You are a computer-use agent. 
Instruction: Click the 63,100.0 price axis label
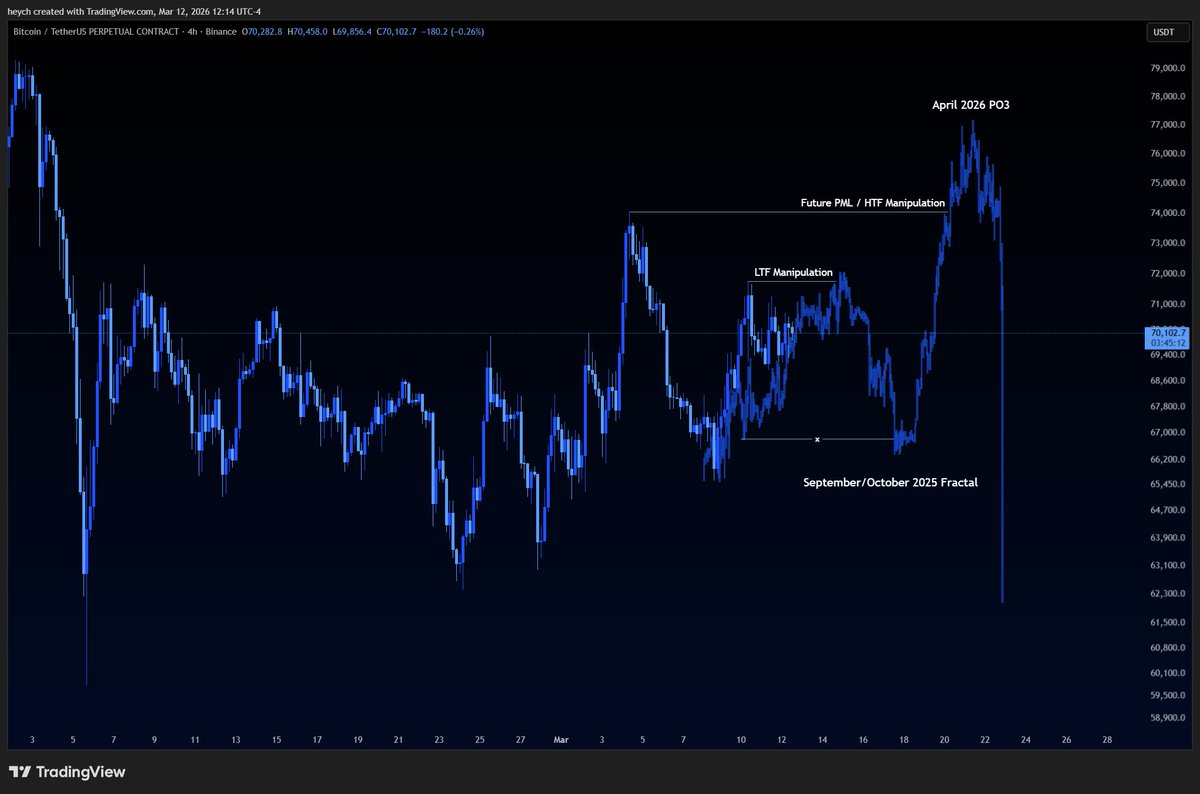[1168, 566]
